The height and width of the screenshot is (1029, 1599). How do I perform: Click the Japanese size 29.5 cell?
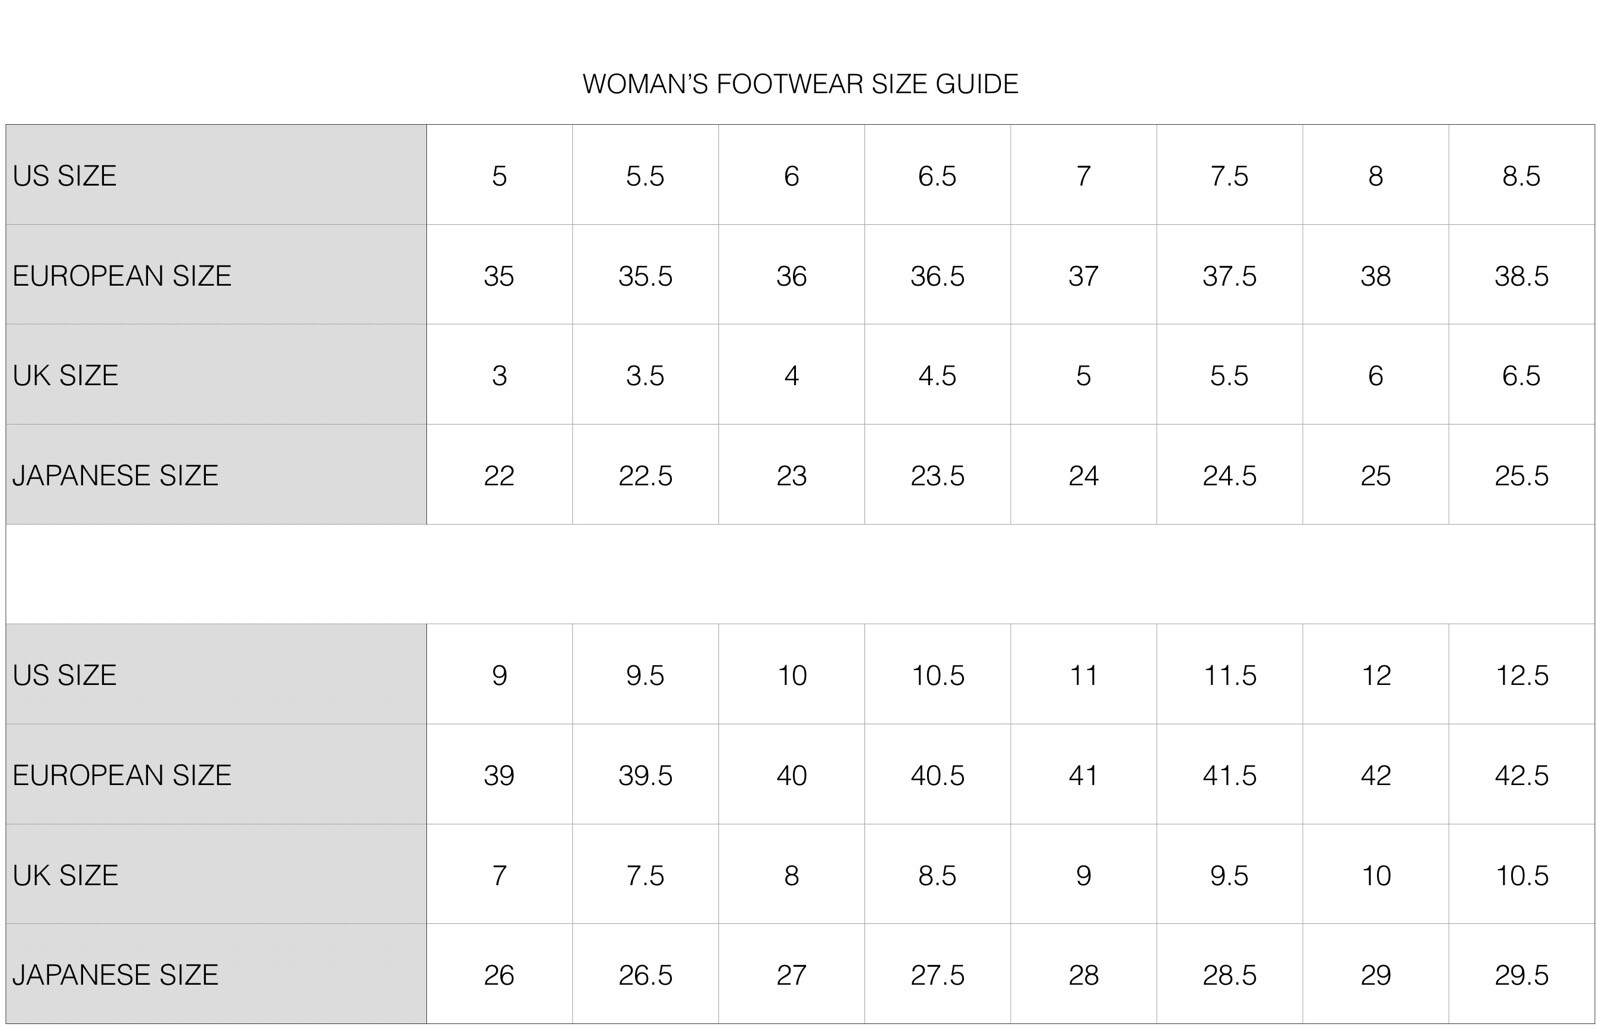pos(1521,975)
